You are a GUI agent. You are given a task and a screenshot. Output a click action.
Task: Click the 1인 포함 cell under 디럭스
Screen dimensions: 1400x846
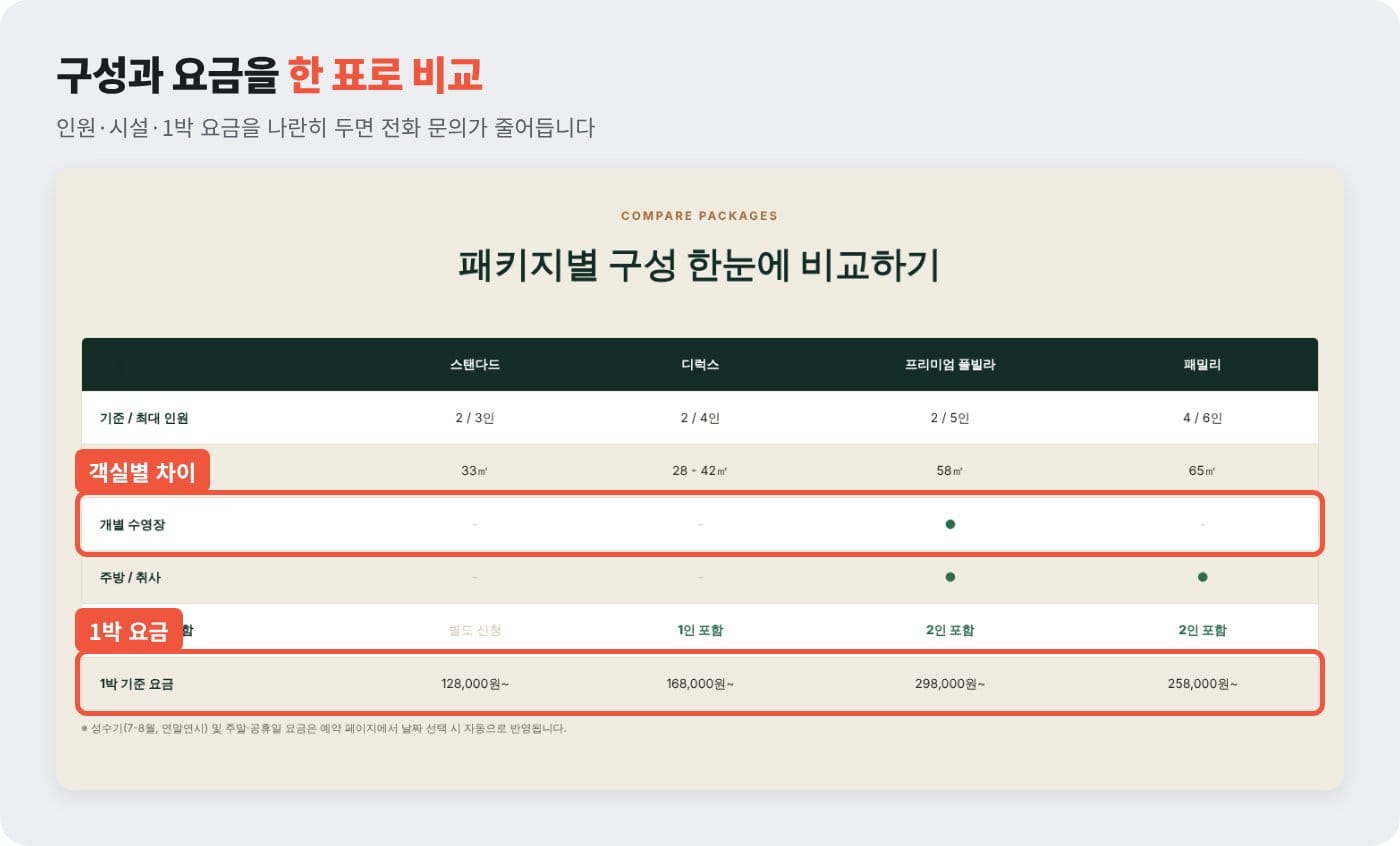coord(700,631)
